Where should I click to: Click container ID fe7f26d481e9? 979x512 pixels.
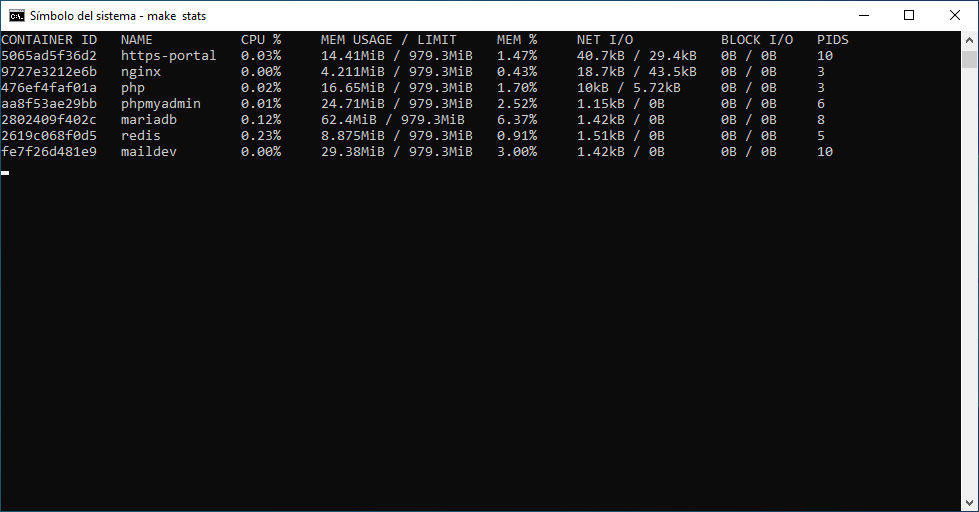49,152
